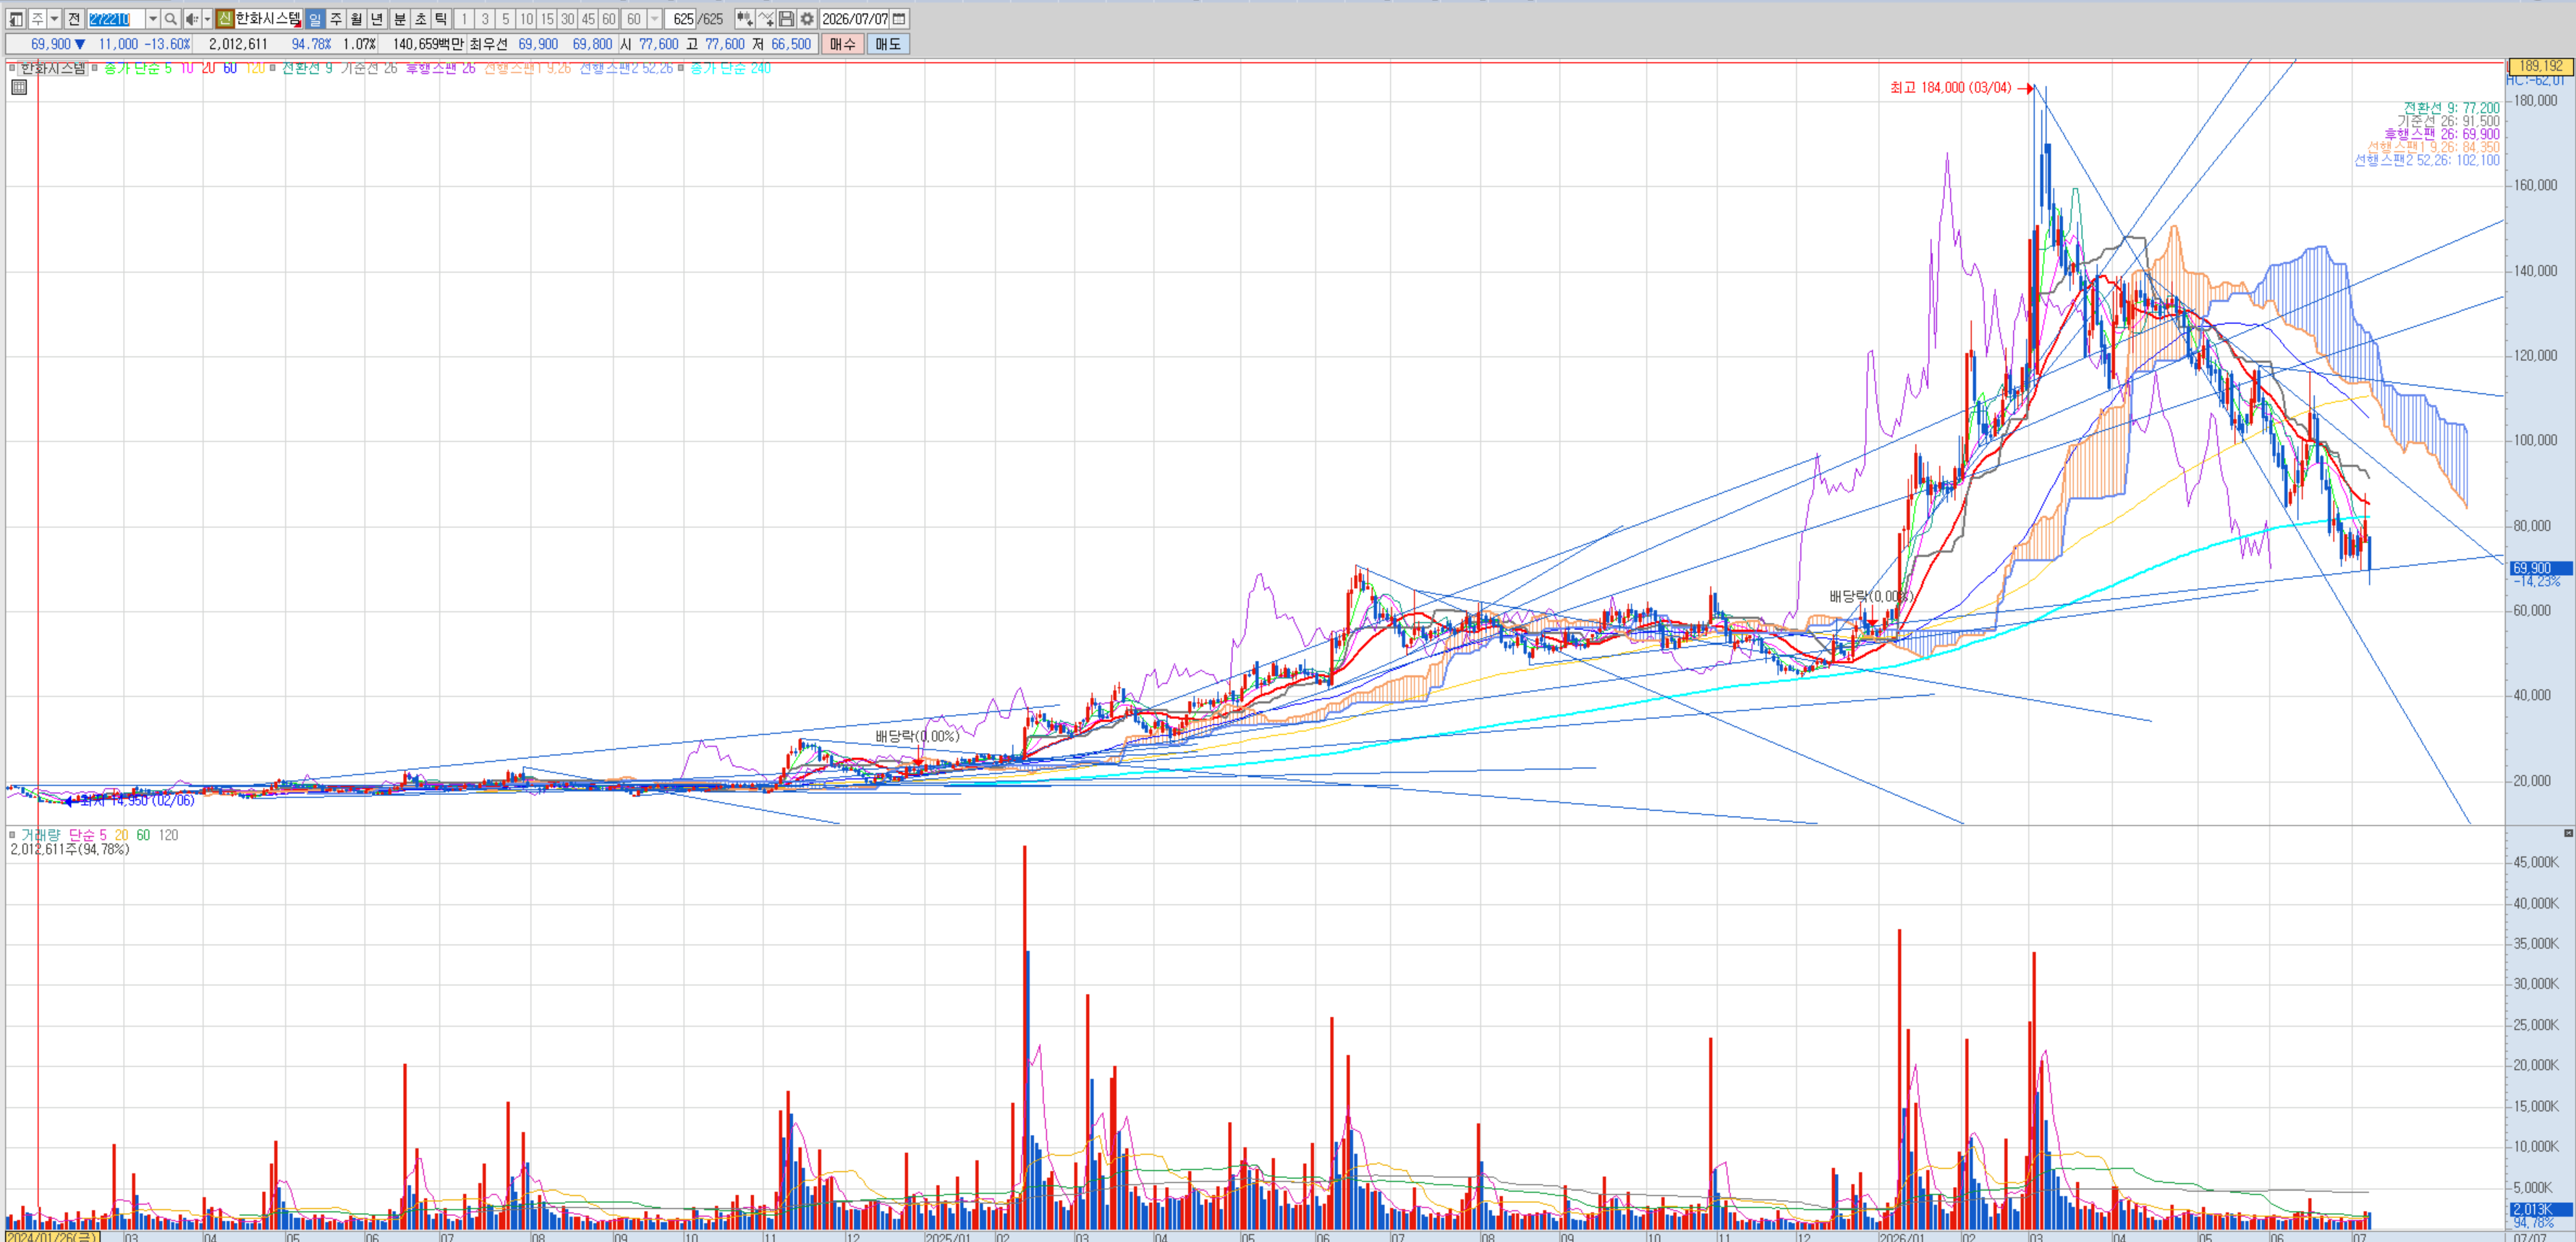This screenshot has height=1242, width=2576.
Task: Expand the stock code history dropdown
Action: click(x=152, y=19)
